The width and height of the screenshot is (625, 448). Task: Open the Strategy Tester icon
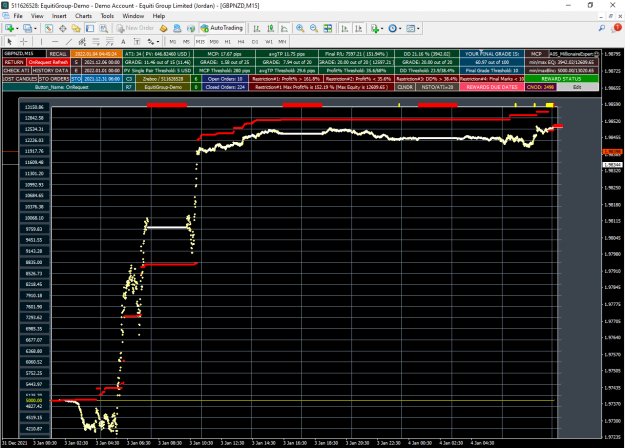[104, 28]
